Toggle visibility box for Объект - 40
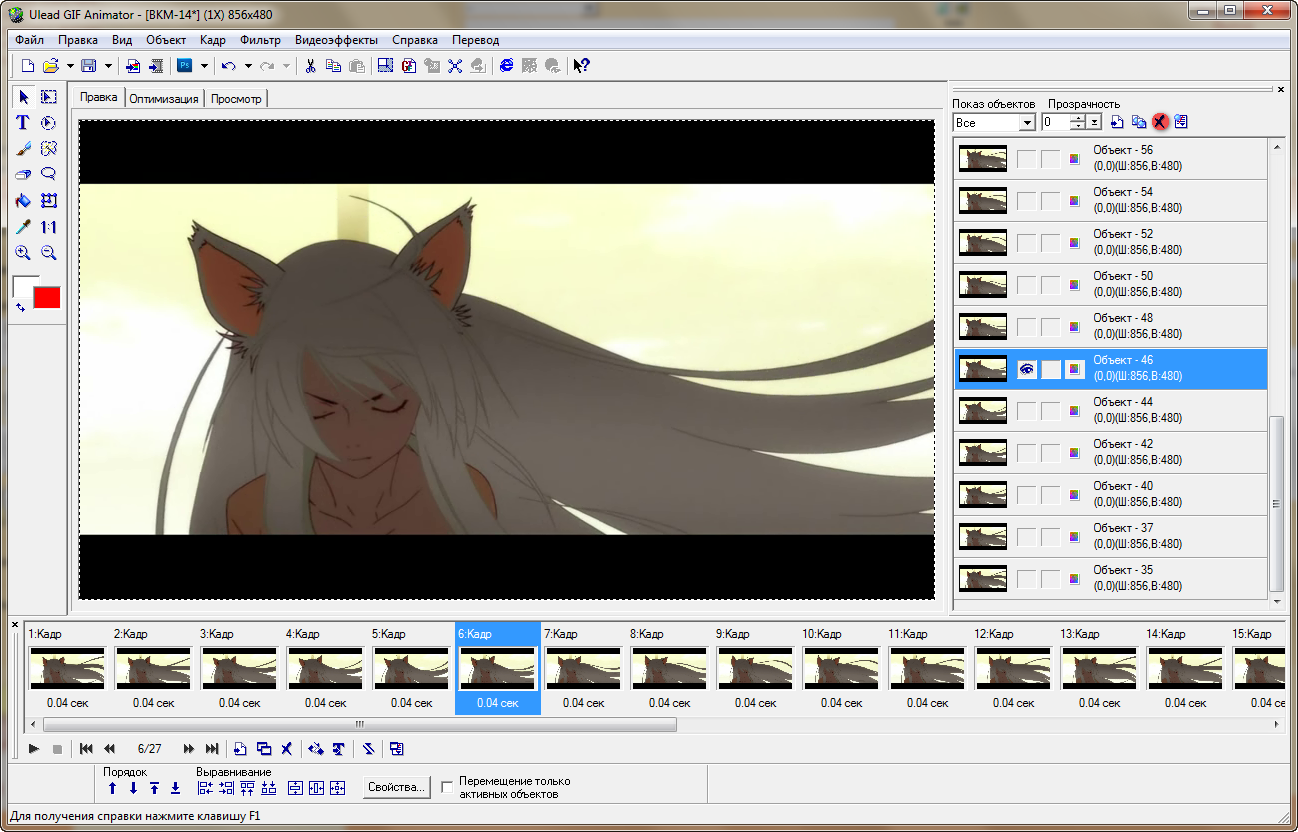This screenshot has width=1298, height=832. click(x=1026, y=495)
